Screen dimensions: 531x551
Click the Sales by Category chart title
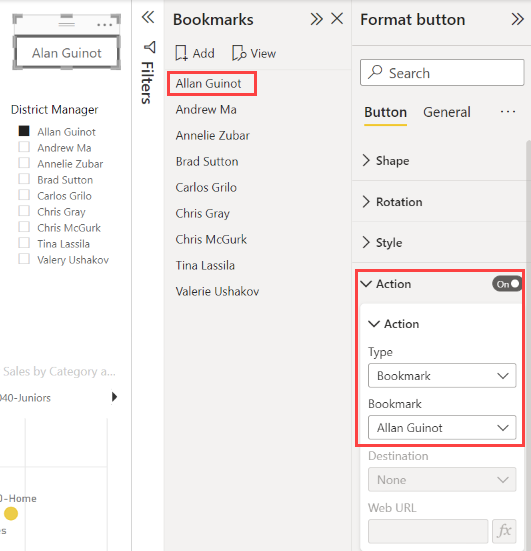(x=59, y=371)
